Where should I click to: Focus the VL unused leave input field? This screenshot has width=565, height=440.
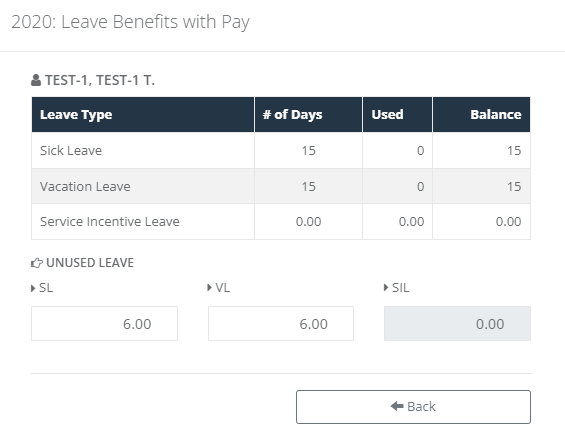coord(281,324)
